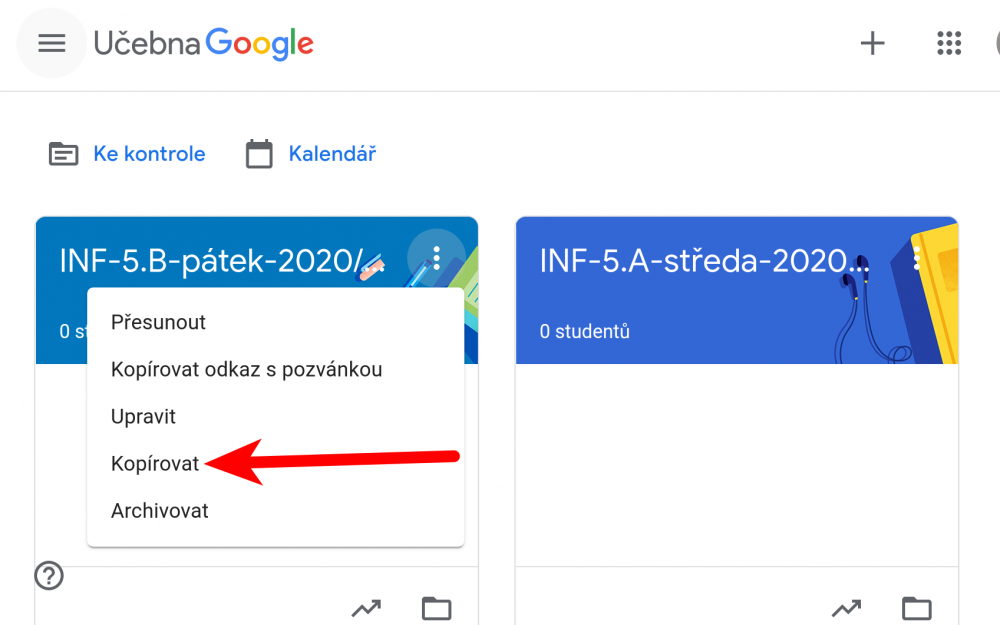The width and height of the screenshot is (1000, 625).
Task: Open the INF-5.A-středa-2020 class title
Action: click(704, 261)
